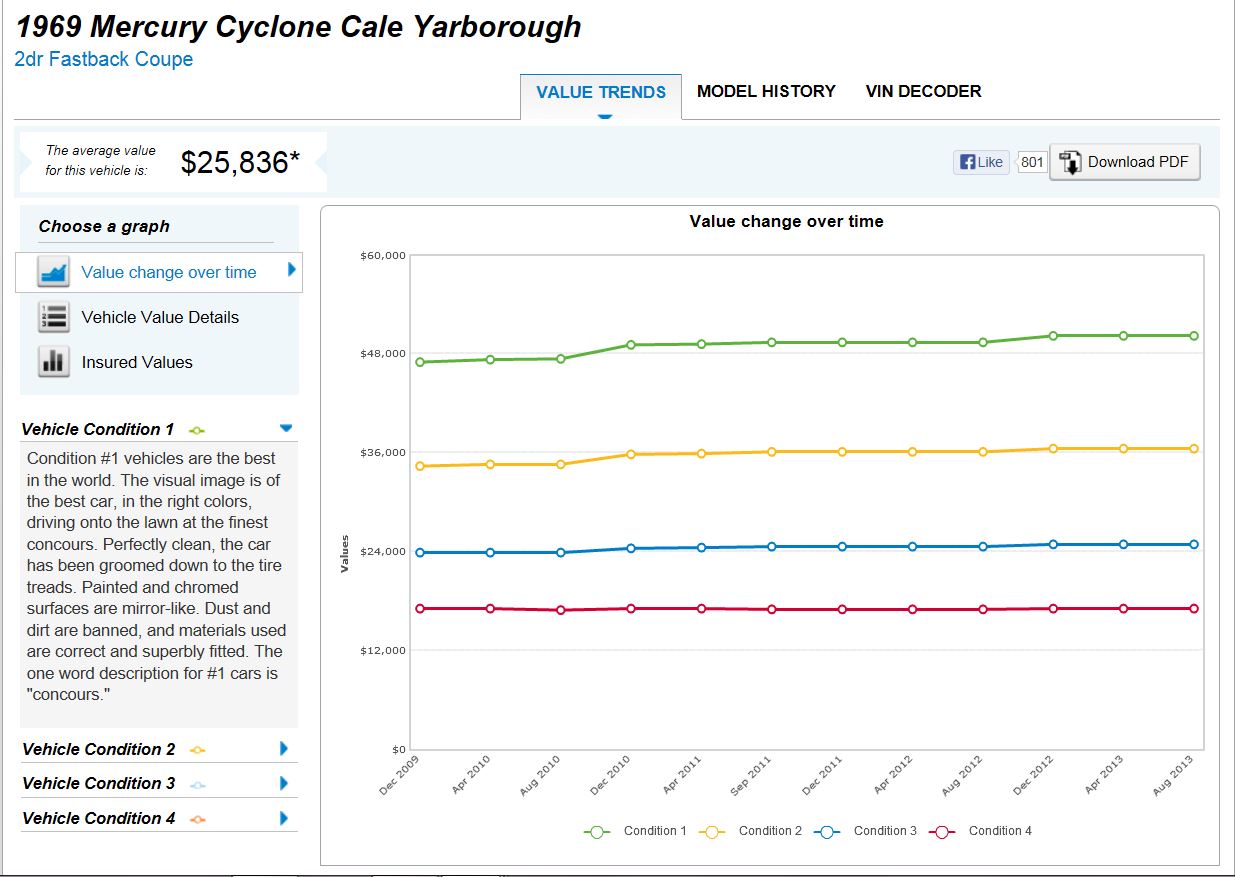Screen dimensions: 1235x877
Task: Expand the Vehicle Condition 3 section
Action: pos(284,783)
